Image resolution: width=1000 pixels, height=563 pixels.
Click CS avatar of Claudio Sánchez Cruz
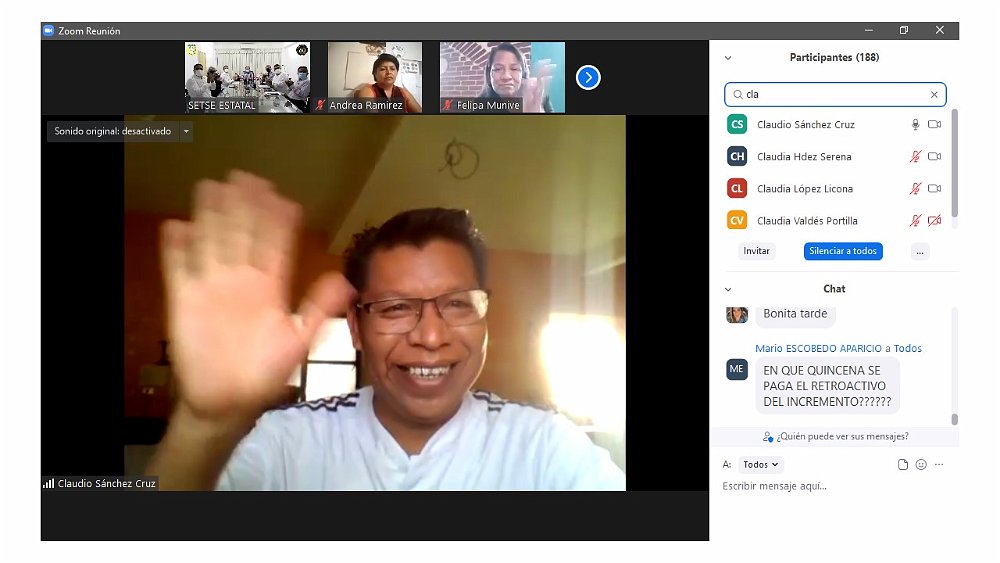coord(737,125)
